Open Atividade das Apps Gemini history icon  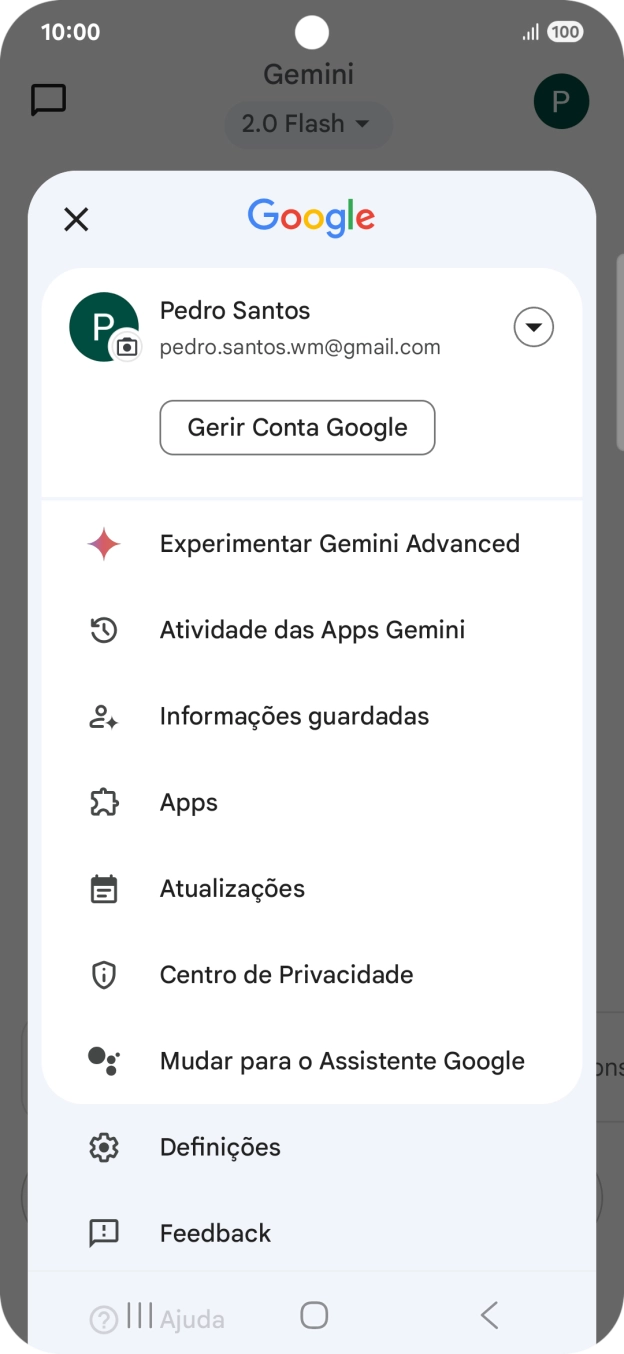click(103, 629)
